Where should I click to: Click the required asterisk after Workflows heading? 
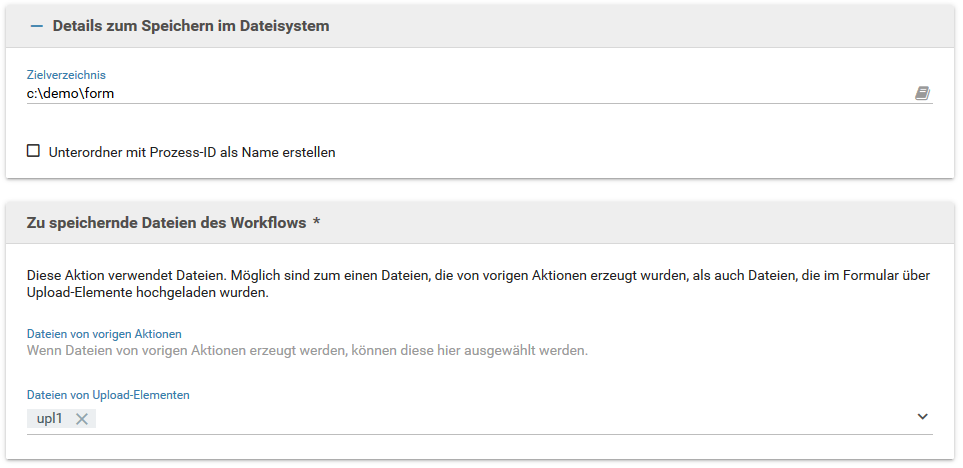pyautogui.click(x=317, y=223)
